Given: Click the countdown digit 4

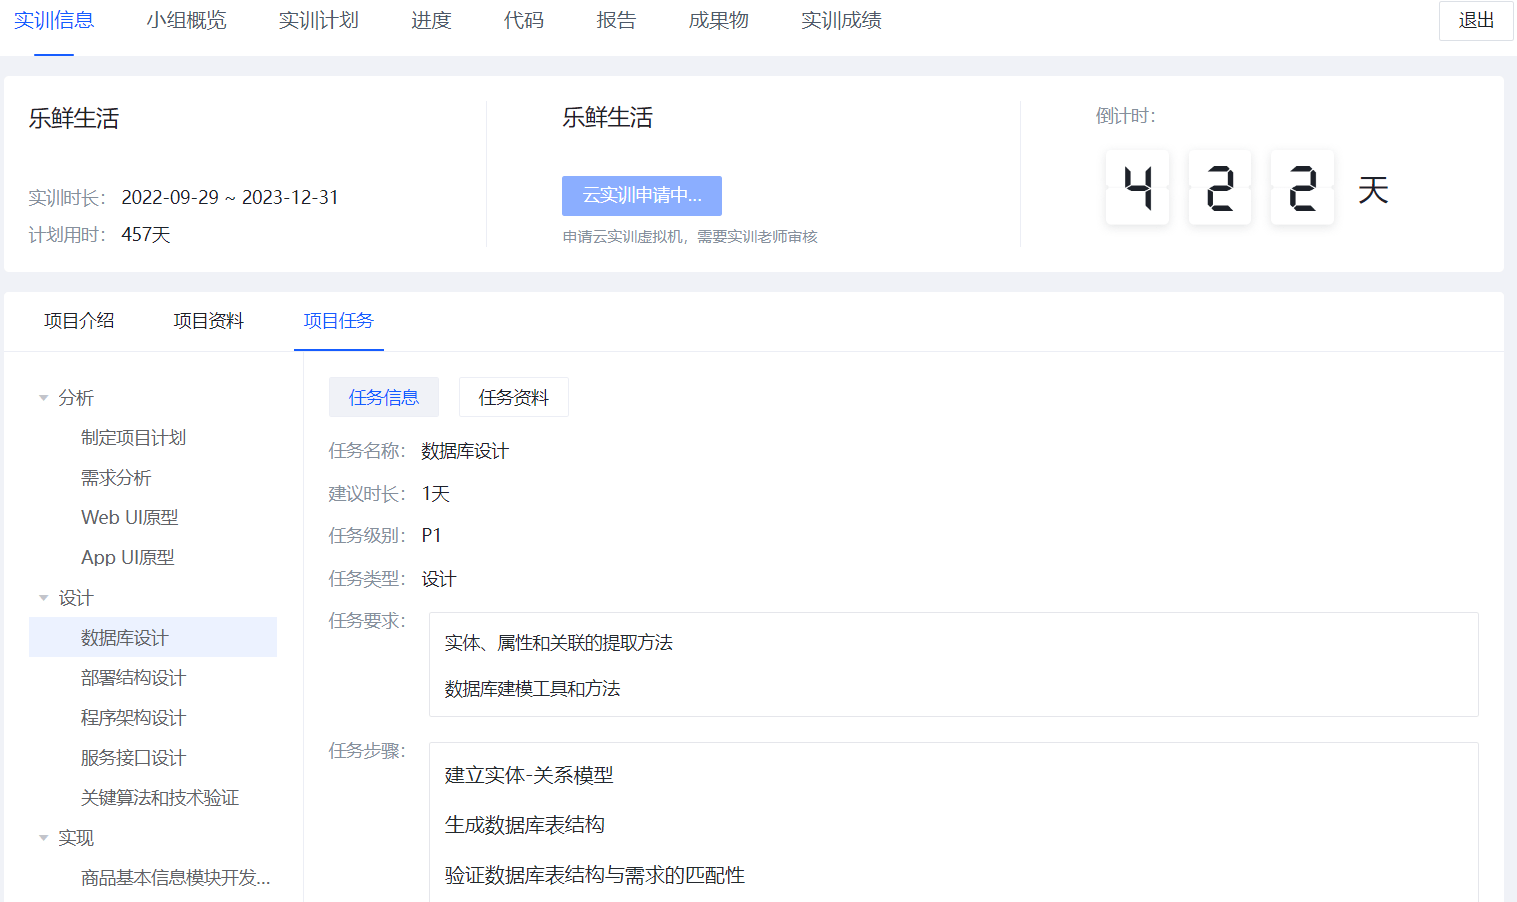Looking at the screenshot, I should click(1138, 188).
